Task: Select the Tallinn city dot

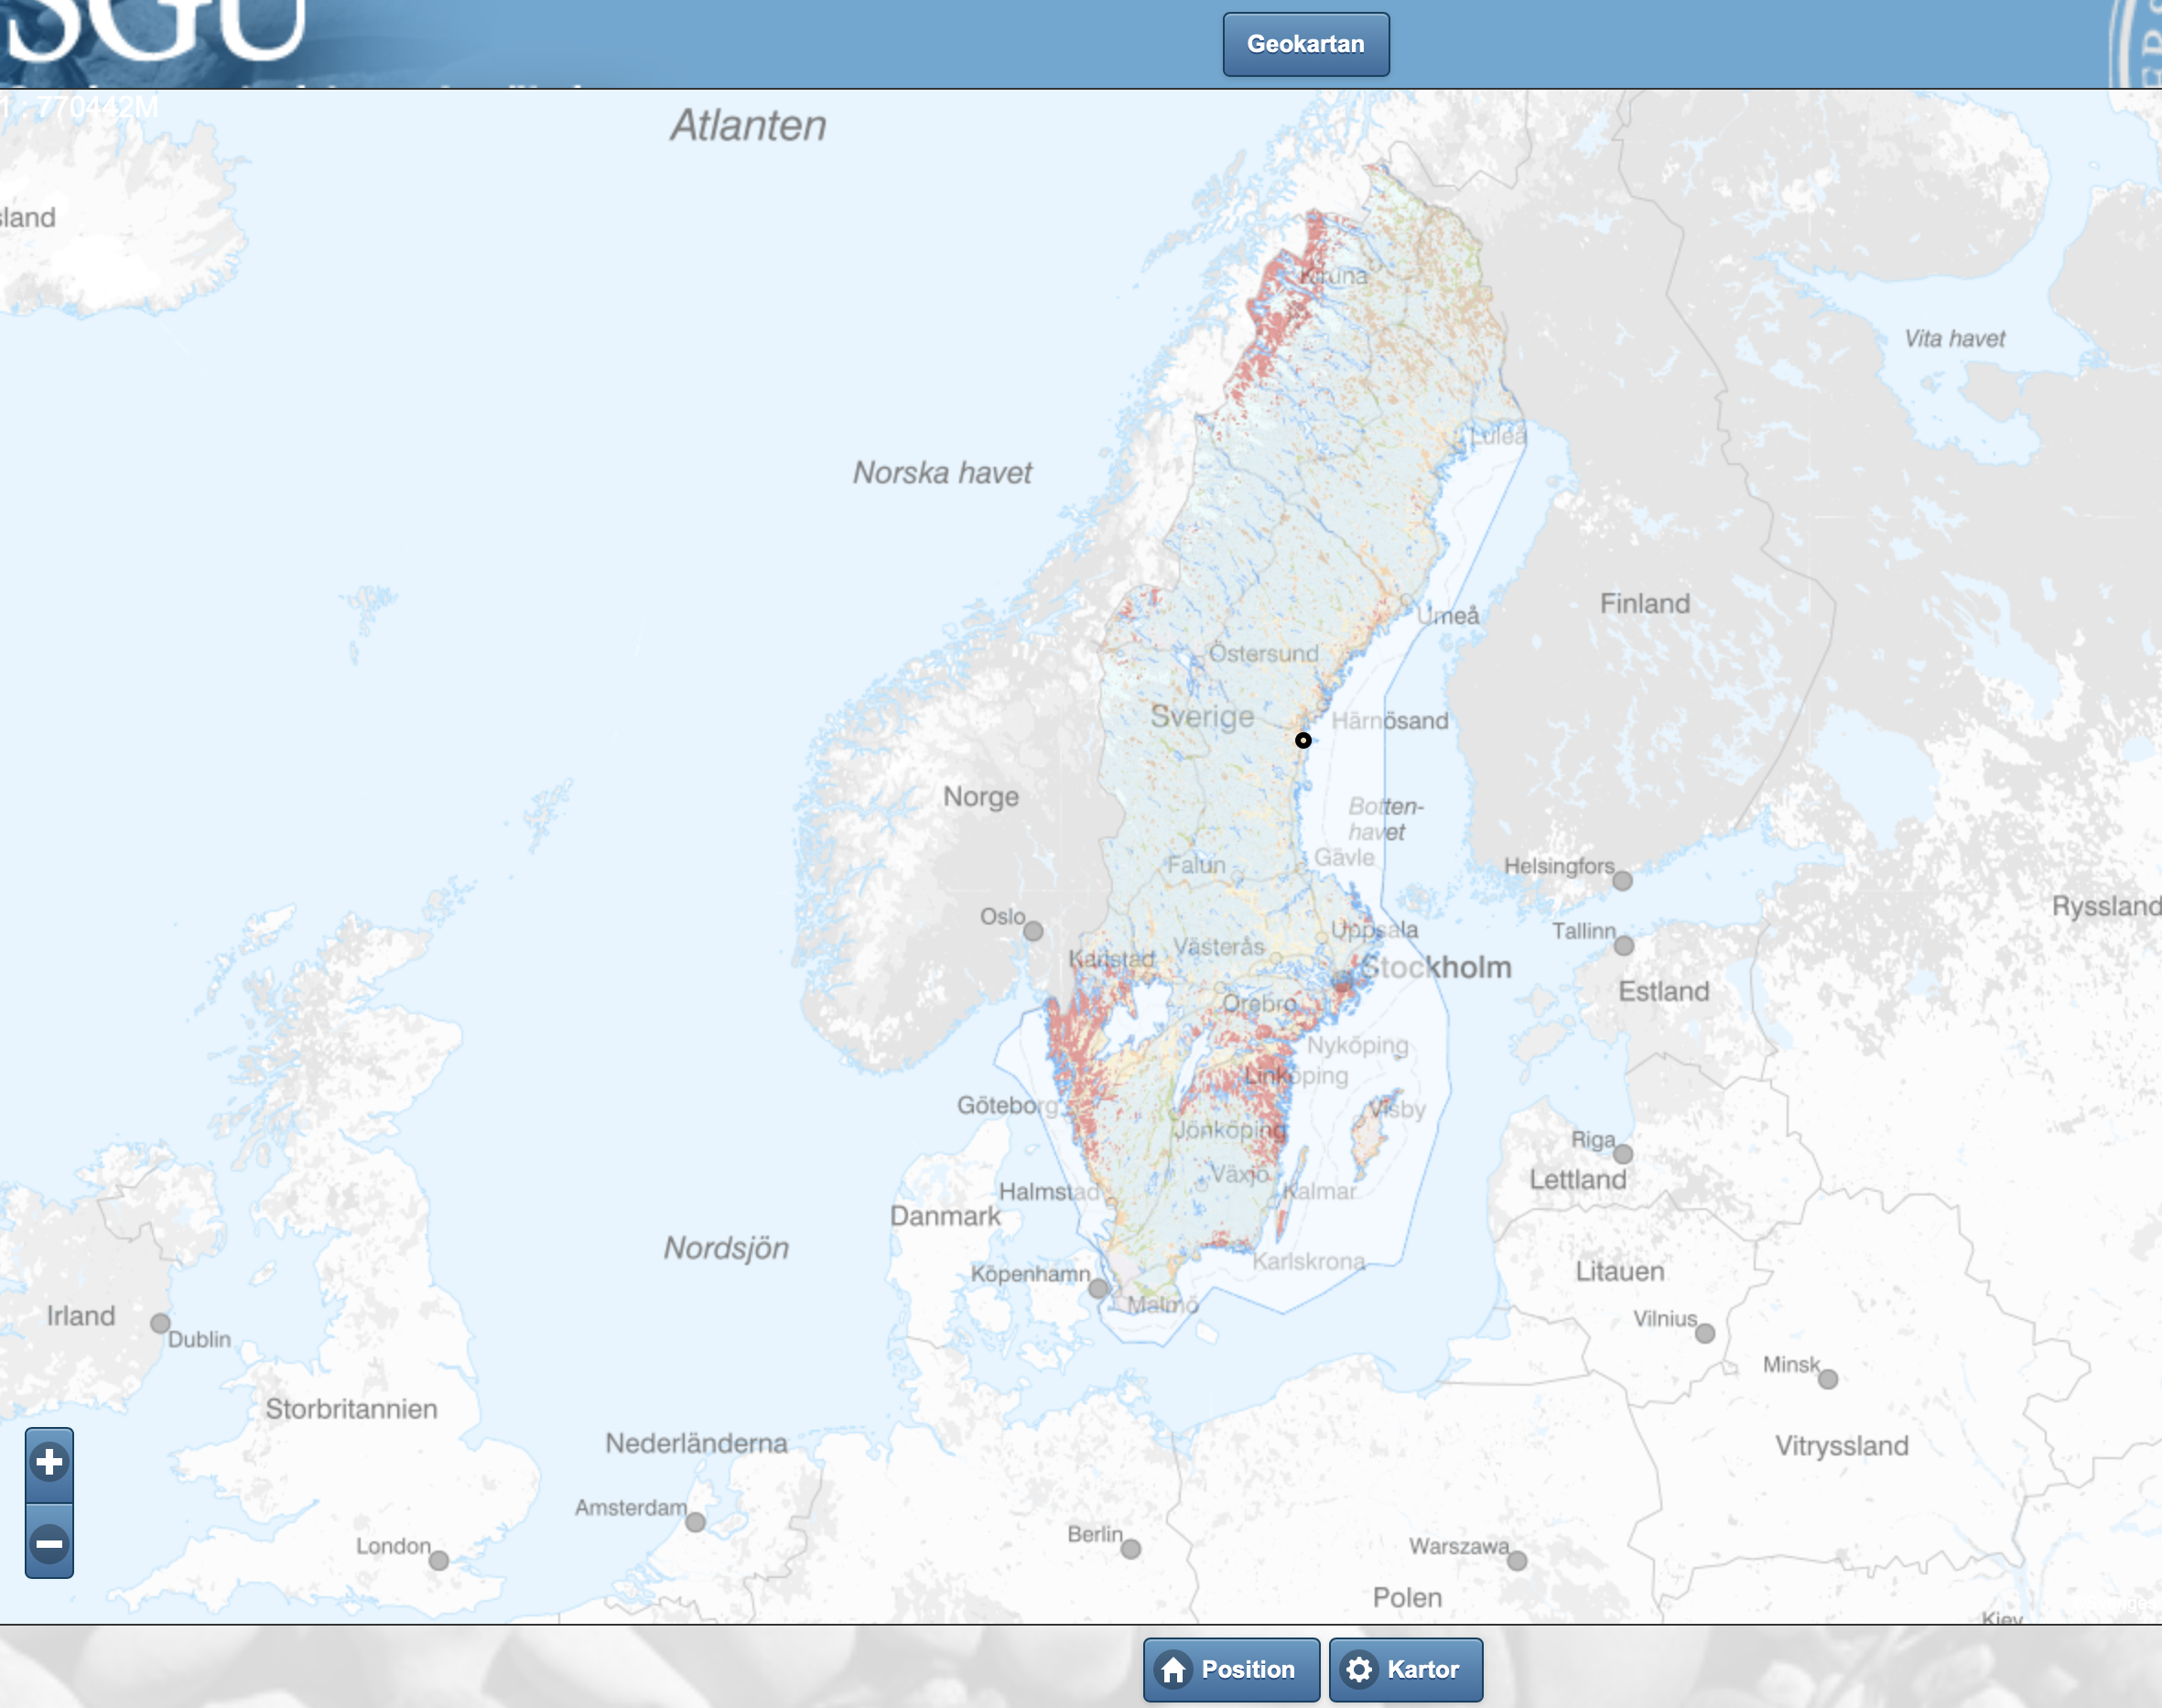Action: 1624,946
